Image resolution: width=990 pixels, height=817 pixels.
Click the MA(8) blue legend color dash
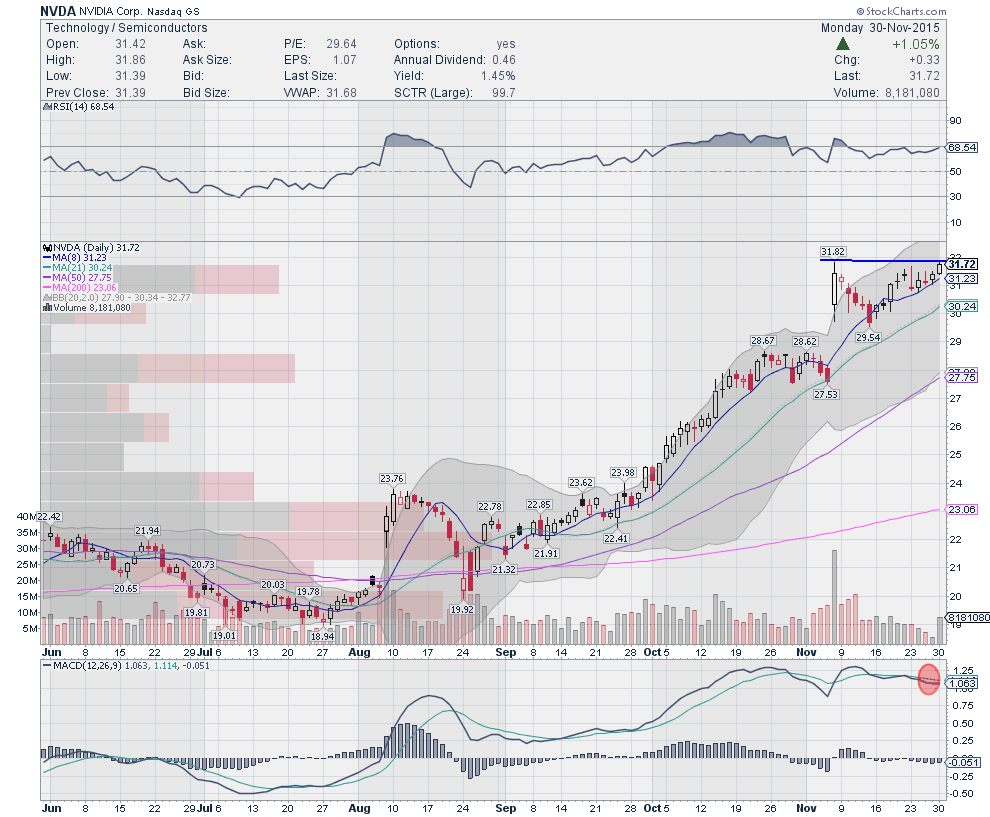pos(47,258)
